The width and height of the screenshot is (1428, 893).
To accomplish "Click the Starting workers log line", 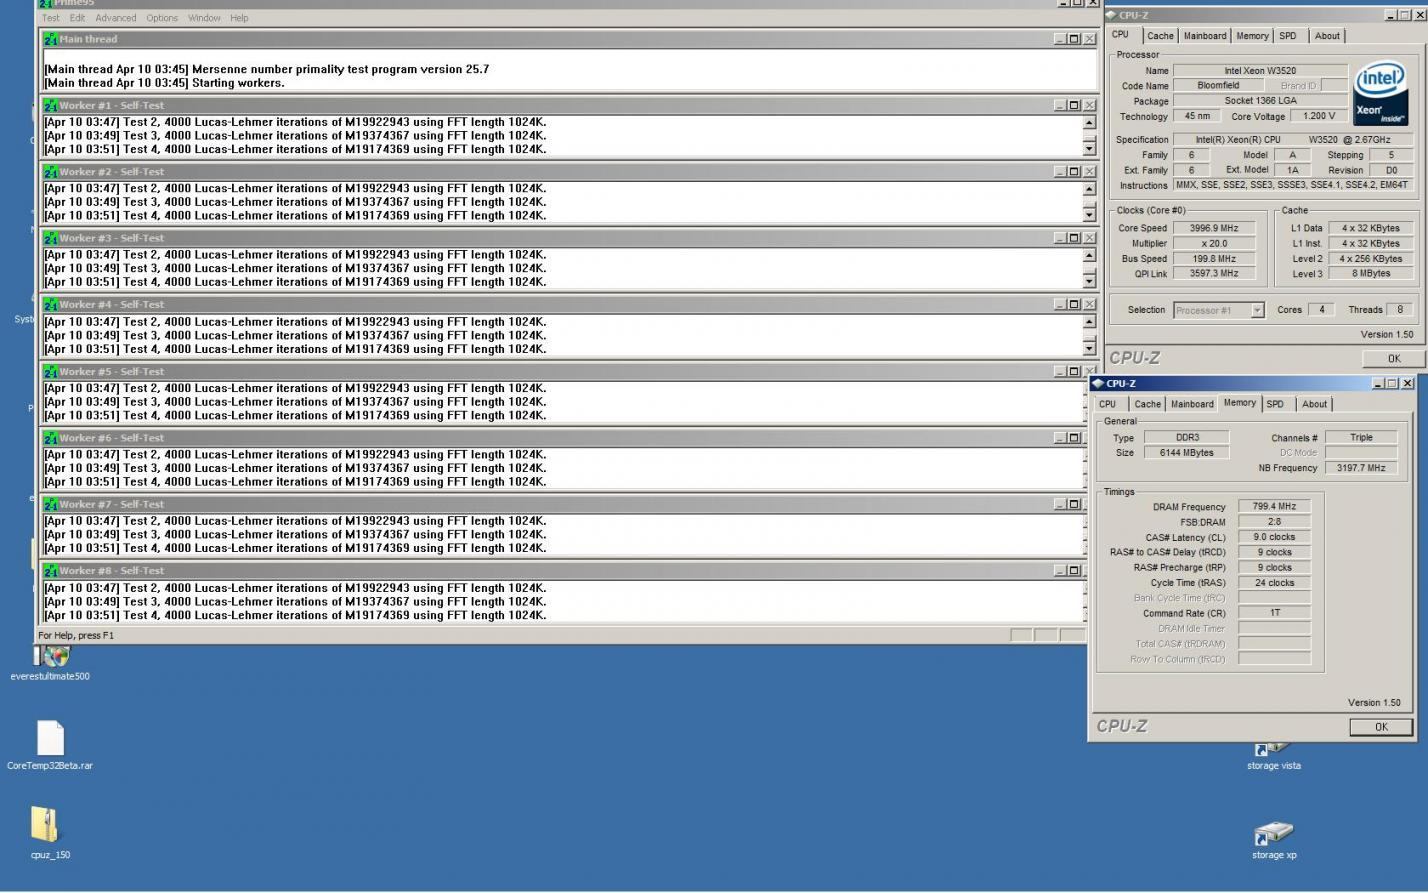I will [x=164, y=83].
